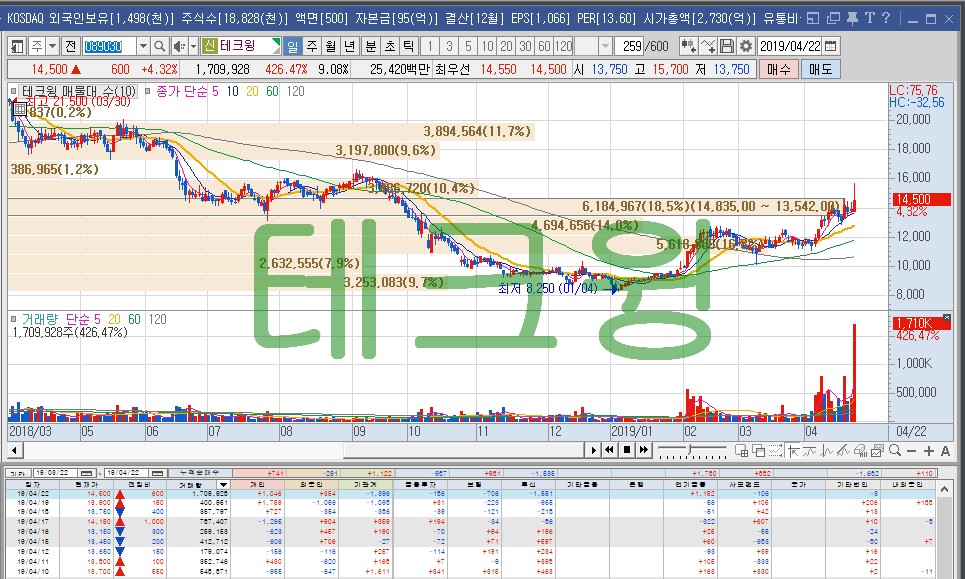Click the 매수 buy button

click(779, 69)
